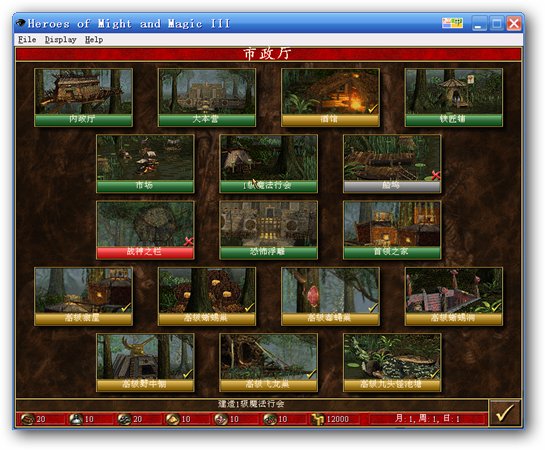This screenshot has width=545, height=450.
Task: Build the 1级魔法行会 mage guild
Action: coord(269,164)
